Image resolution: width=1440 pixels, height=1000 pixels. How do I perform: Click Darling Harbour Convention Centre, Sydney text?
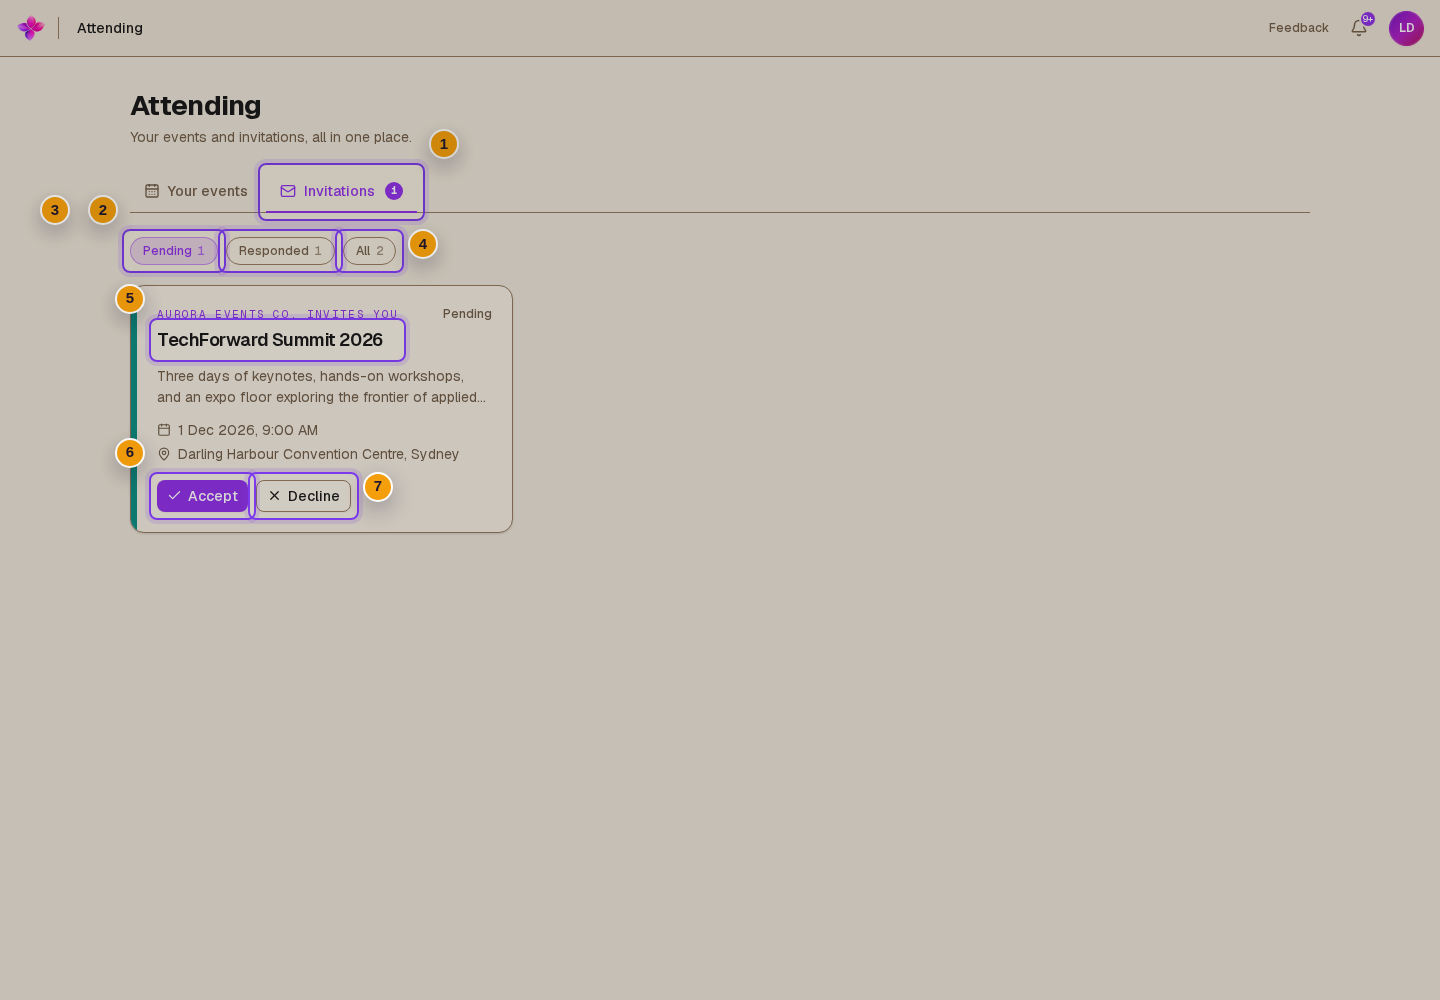(318, 454)
